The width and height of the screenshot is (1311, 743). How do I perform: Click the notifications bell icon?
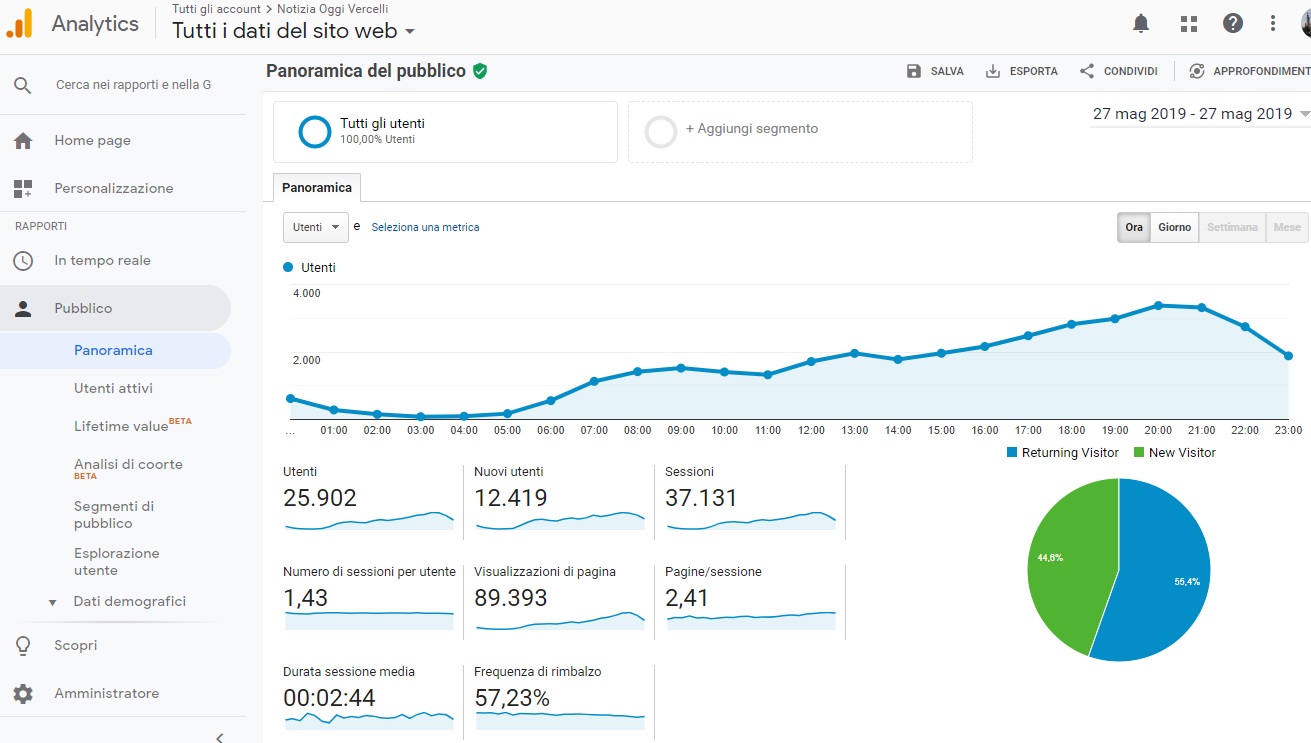click(1141, 24)
